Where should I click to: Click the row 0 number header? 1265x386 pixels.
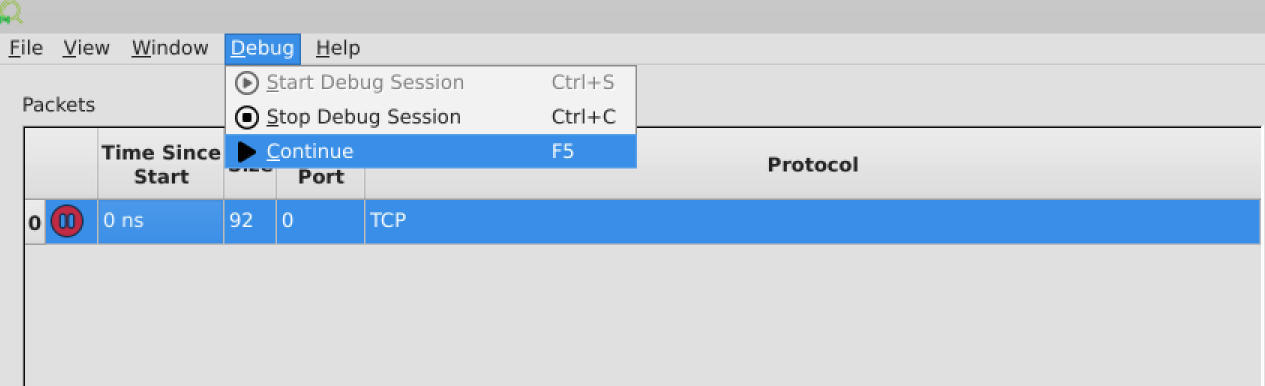[35, 222]
